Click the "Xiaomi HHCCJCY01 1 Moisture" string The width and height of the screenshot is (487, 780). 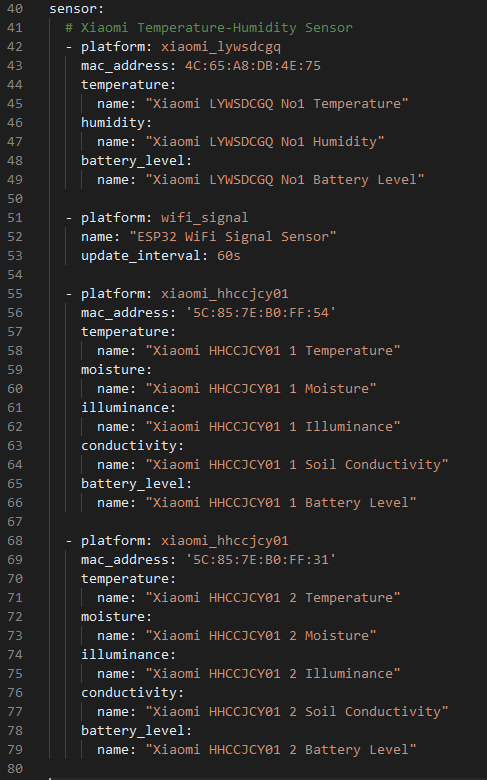click(261, 389)
